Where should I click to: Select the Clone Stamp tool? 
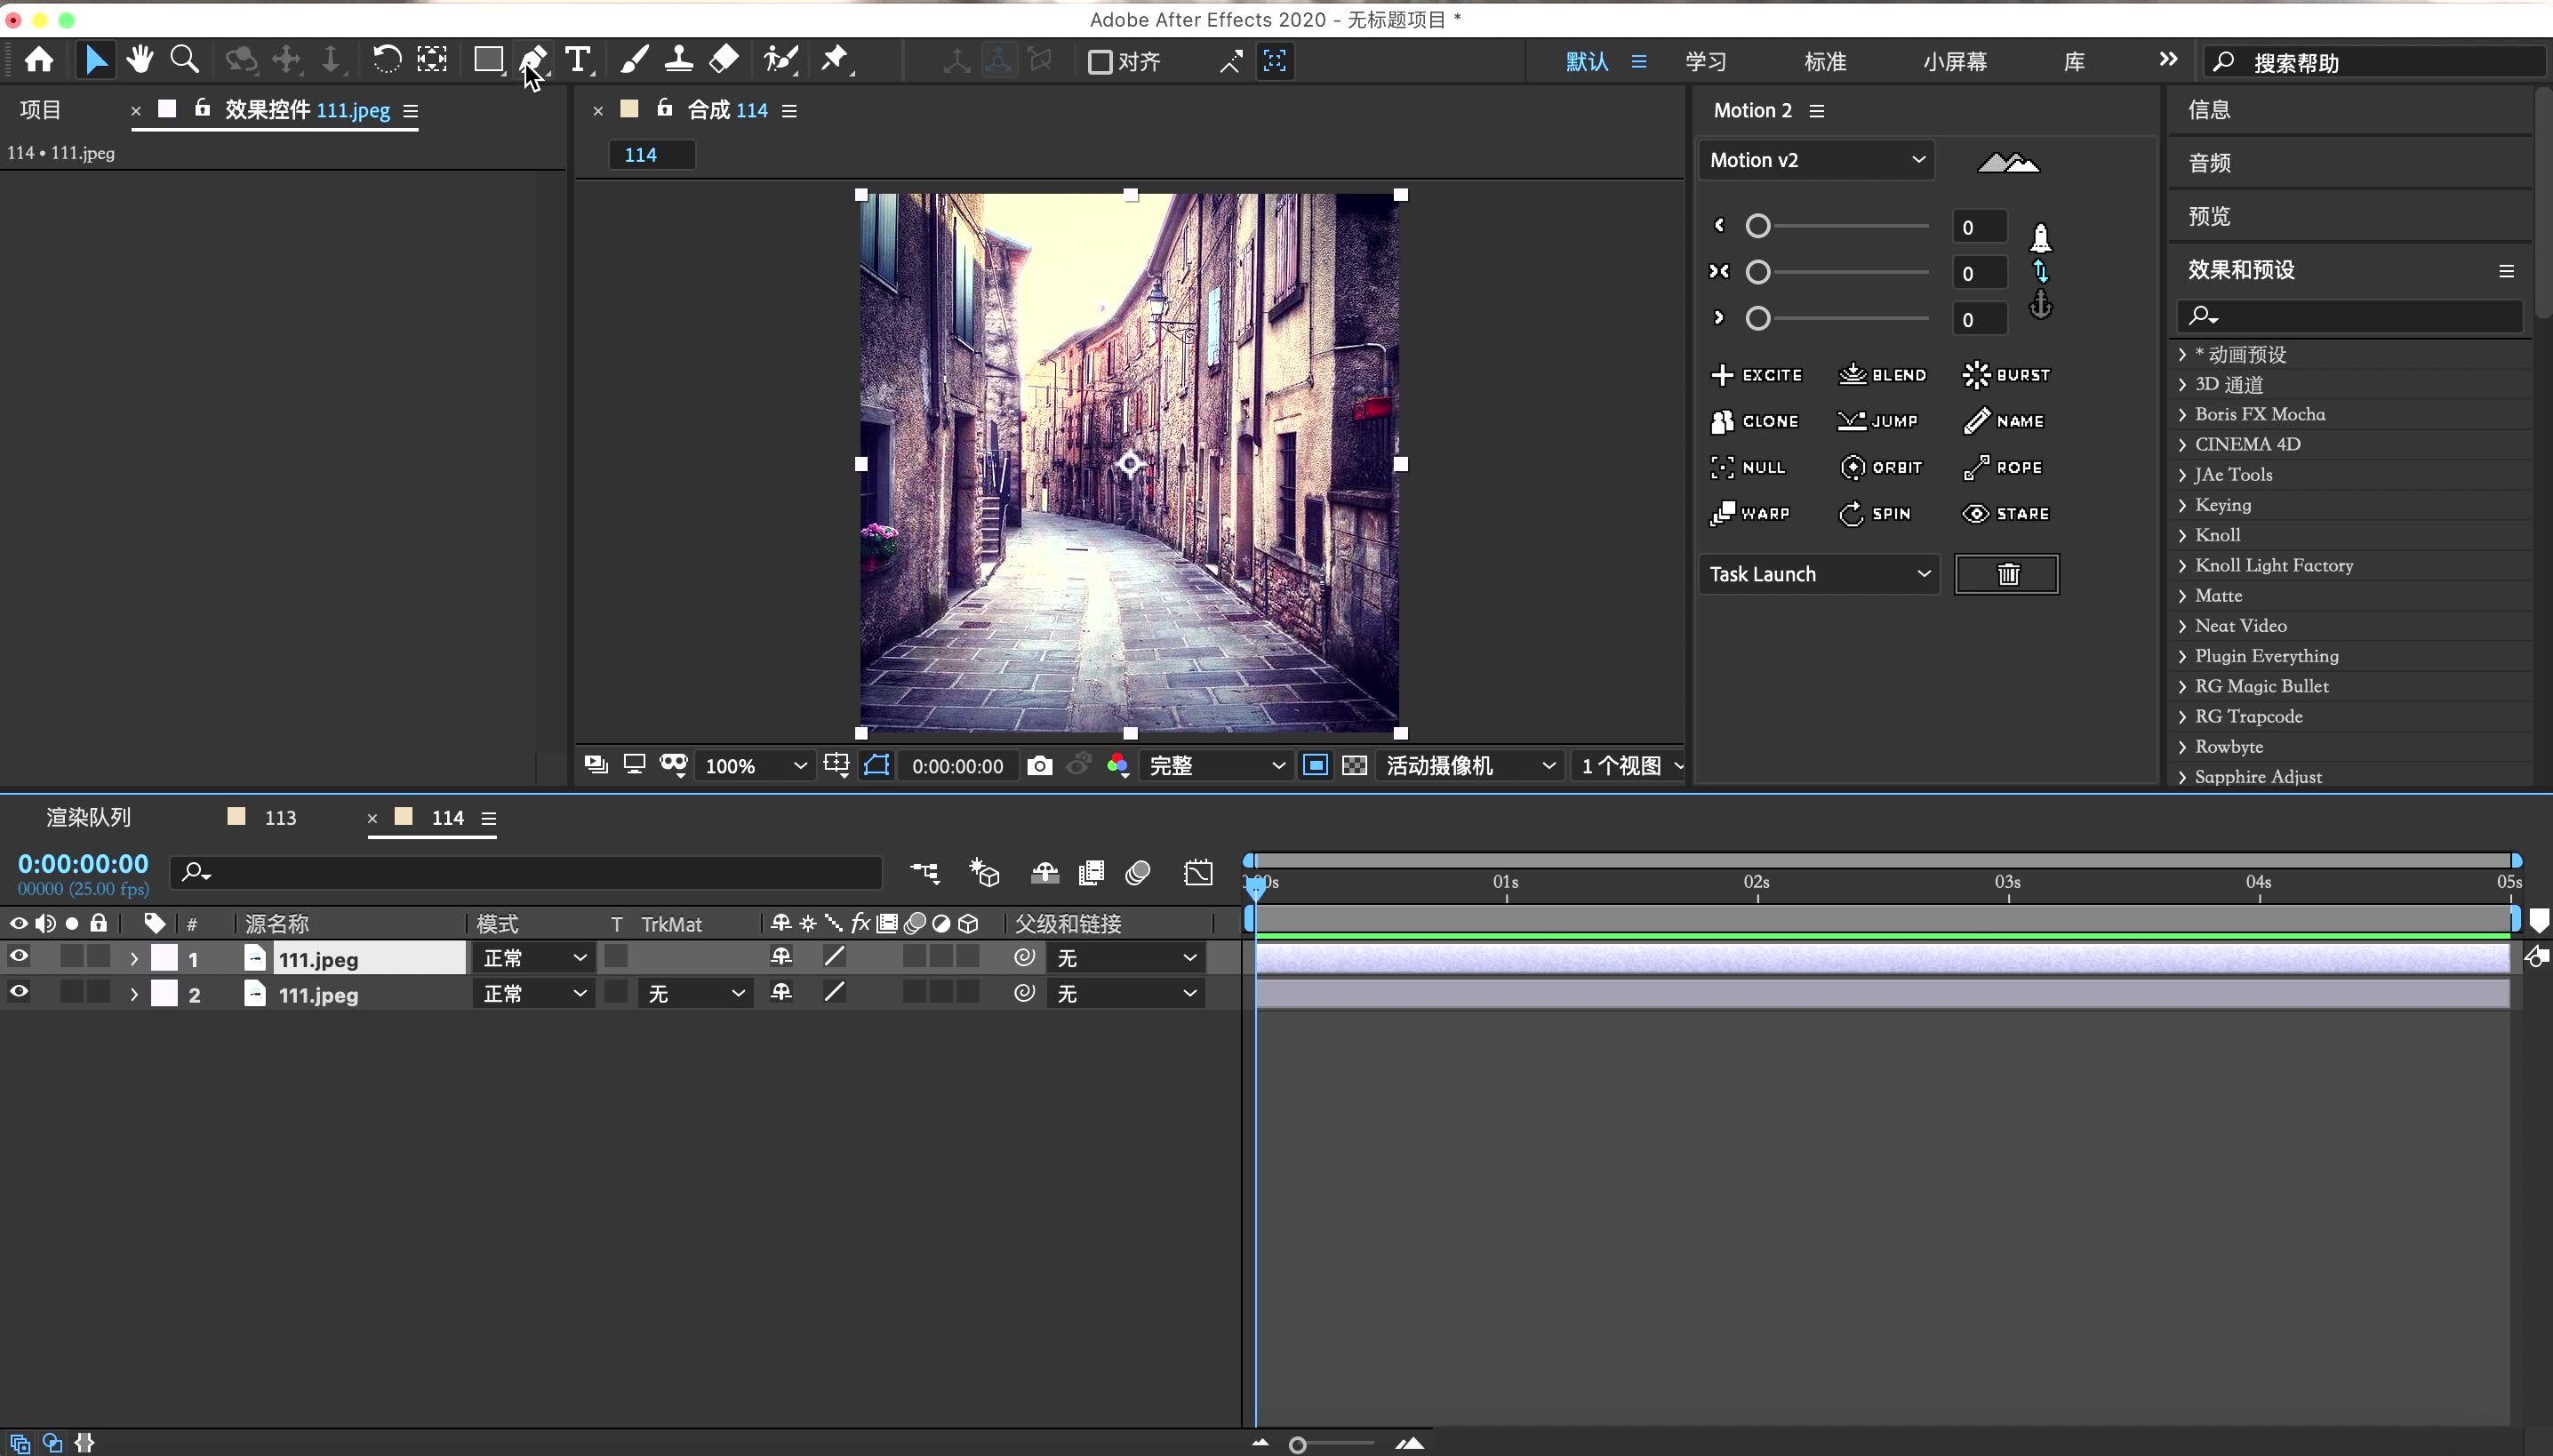pos(679,60)
